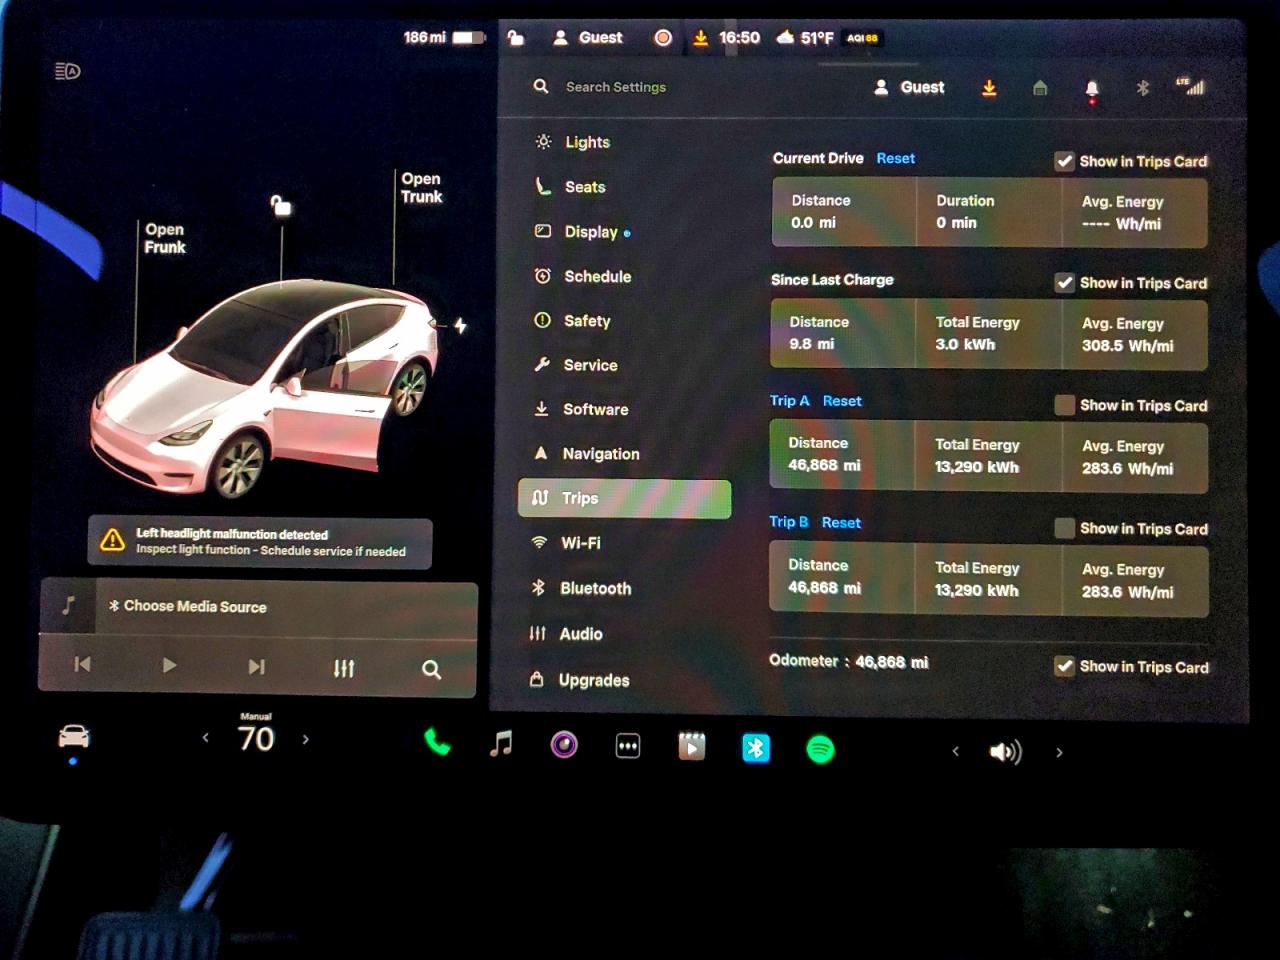Open the all apps three-dot launcher
The width and height of the screenshot is (1280, 960).
(628, 746)
